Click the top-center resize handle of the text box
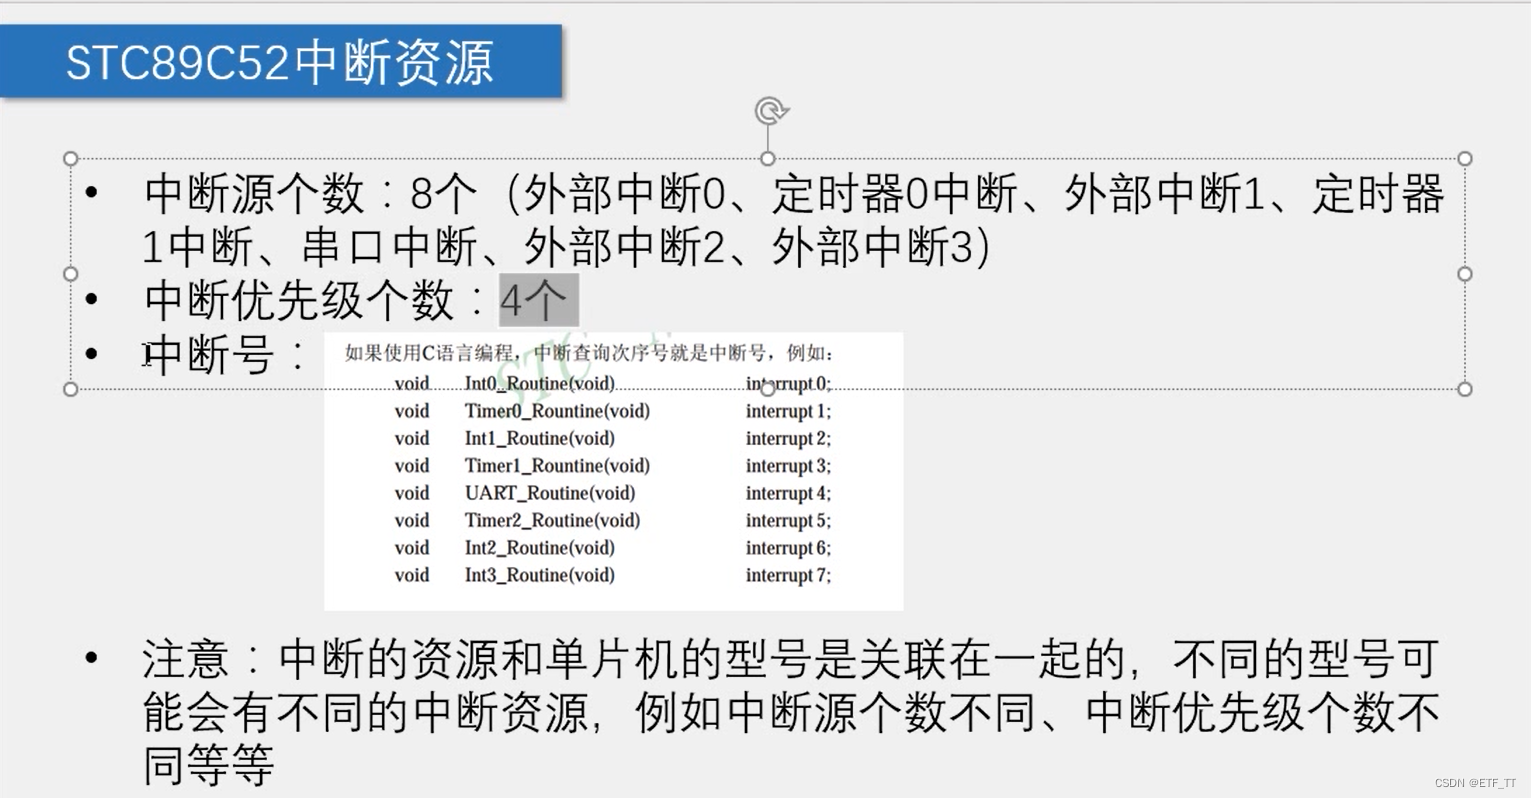Viewport: 1531px width, 798px height. point(767,158)
